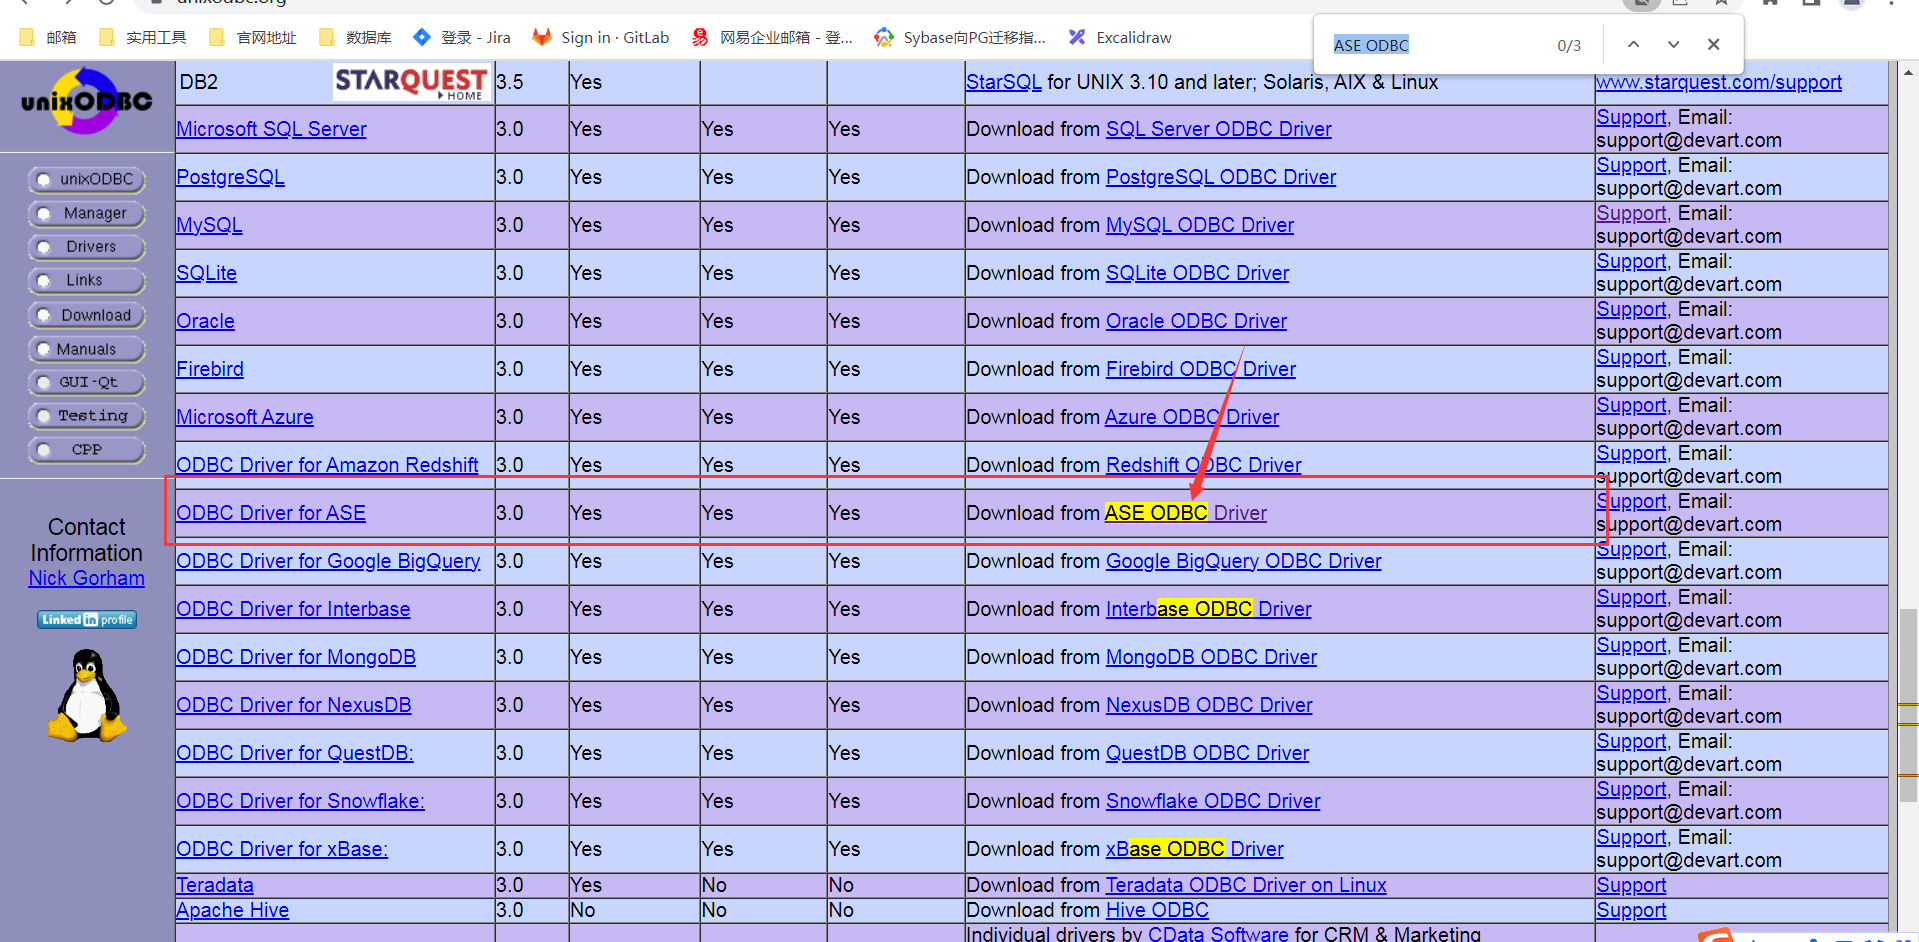The width and height of the screenshot is (1919, 942).
Task: Open the Excalidraw bookmark
Action: [x=1119, y=38]
